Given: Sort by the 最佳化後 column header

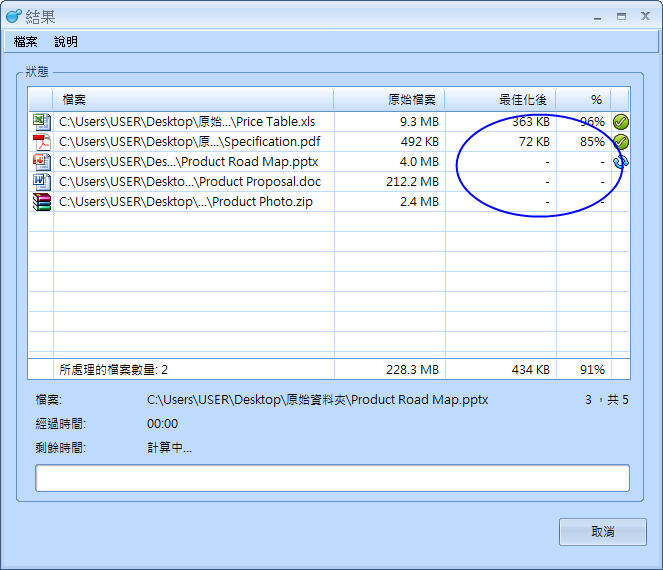Looking at the screenshot, I should [500, 99].
